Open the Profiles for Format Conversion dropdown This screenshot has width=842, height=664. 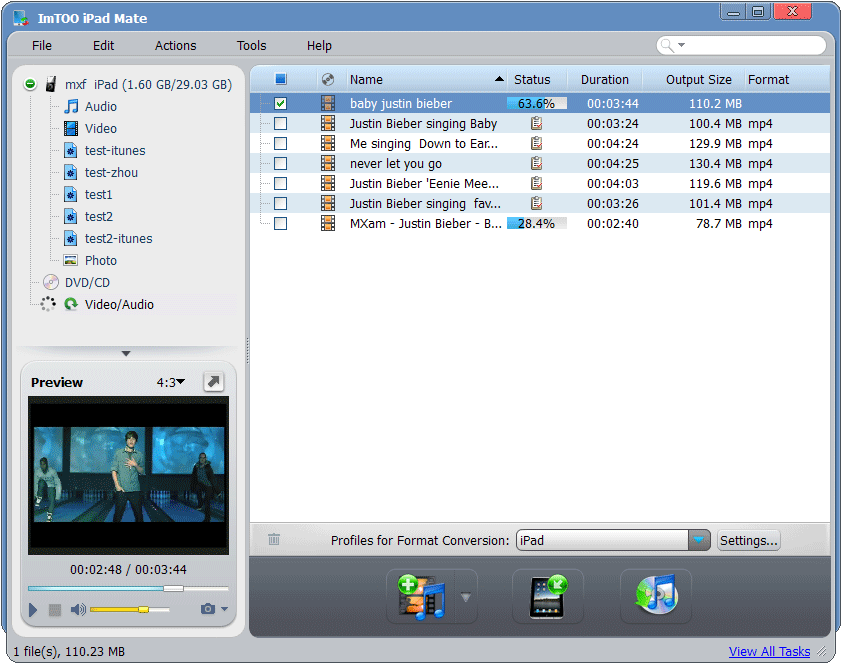pos(699,540)
